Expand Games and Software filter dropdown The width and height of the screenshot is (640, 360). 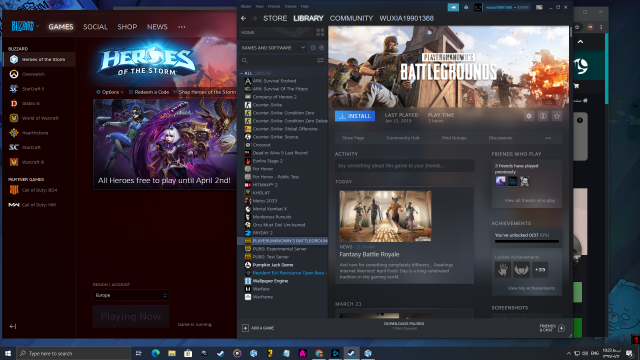(273, 48)
